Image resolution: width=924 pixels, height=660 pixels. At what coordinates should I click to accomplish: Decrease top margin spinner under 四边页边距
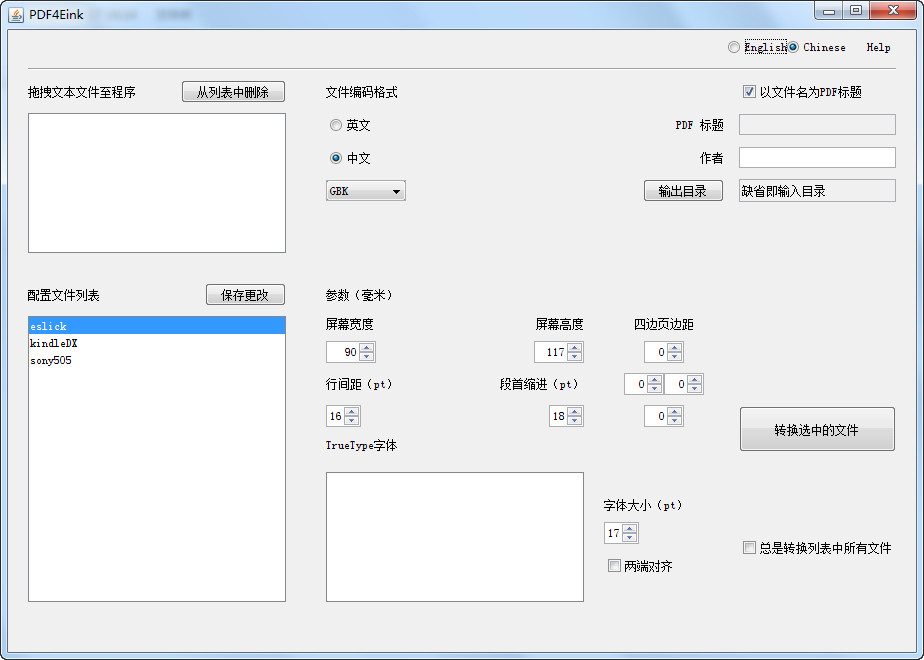pos(675,357)
